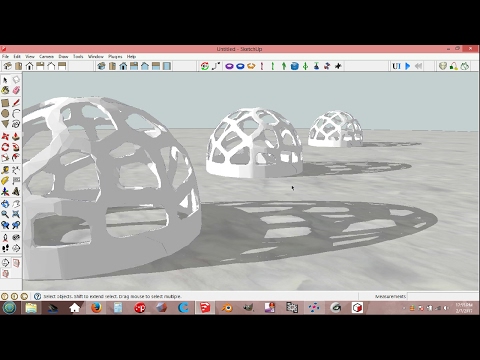Click the help question mark icon
This screenshot has height=360, width=480.
point(37,296)
